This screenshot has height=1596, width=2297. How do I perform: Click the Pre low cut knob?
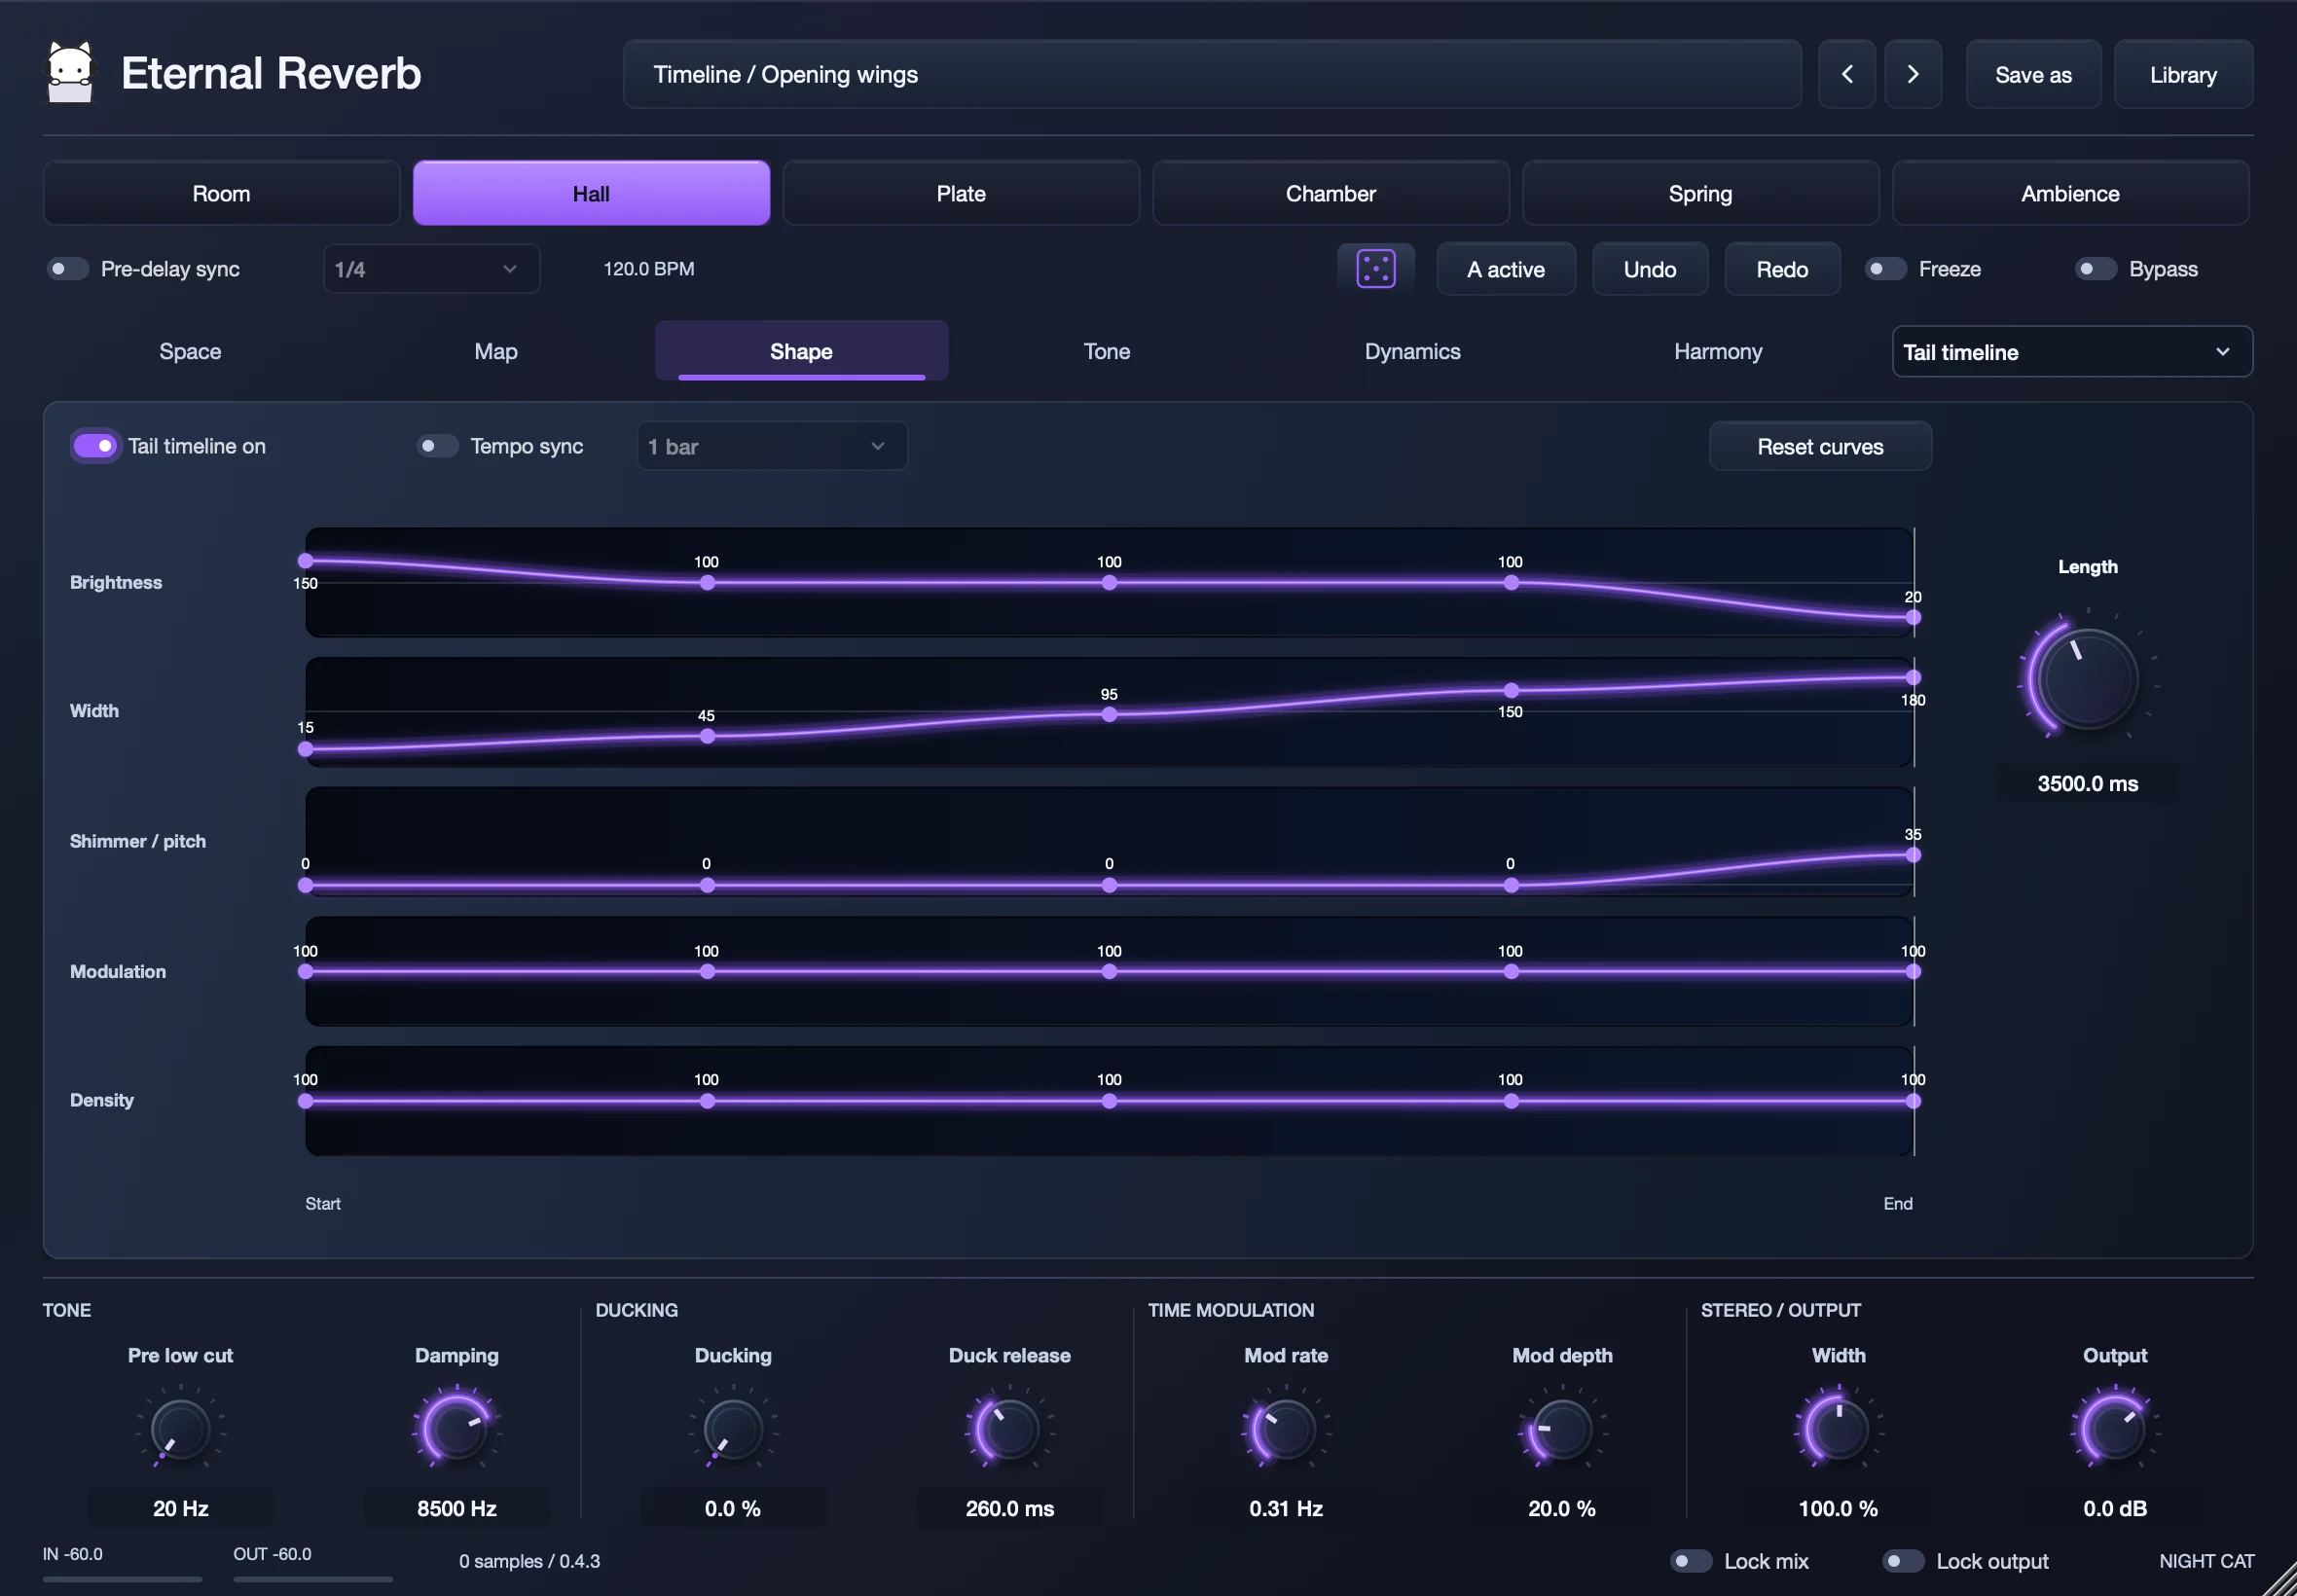click(x=180, y=1430)
